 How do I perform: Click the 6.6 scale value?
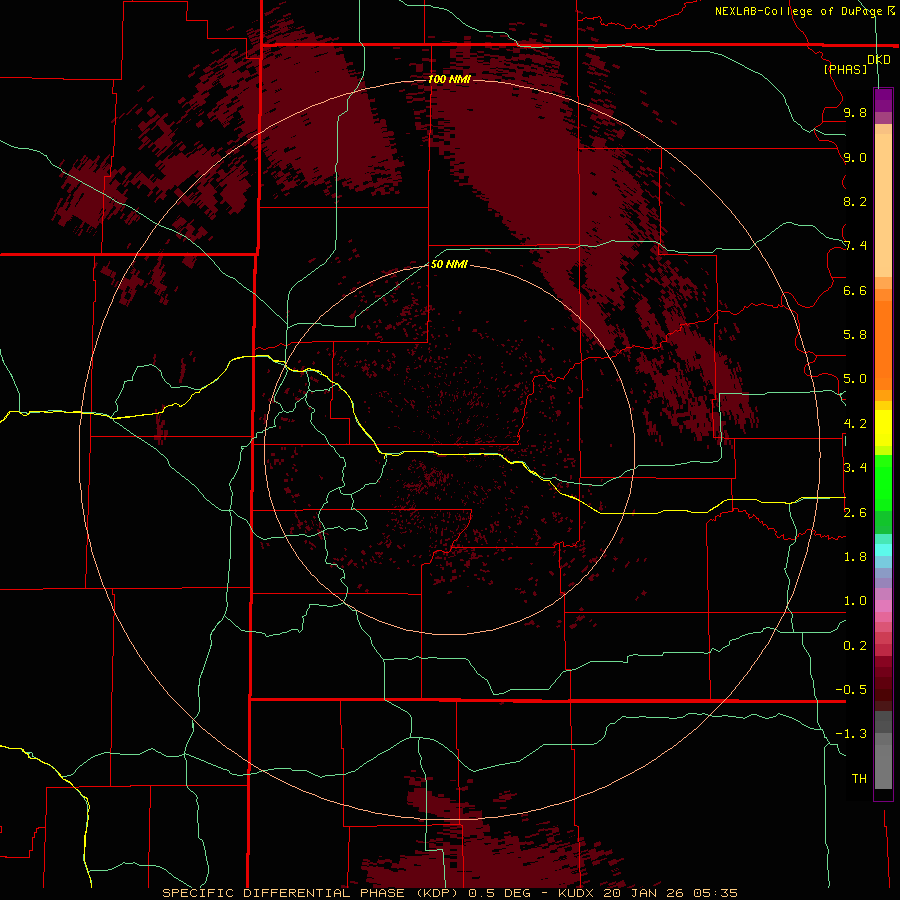point(855,290)
